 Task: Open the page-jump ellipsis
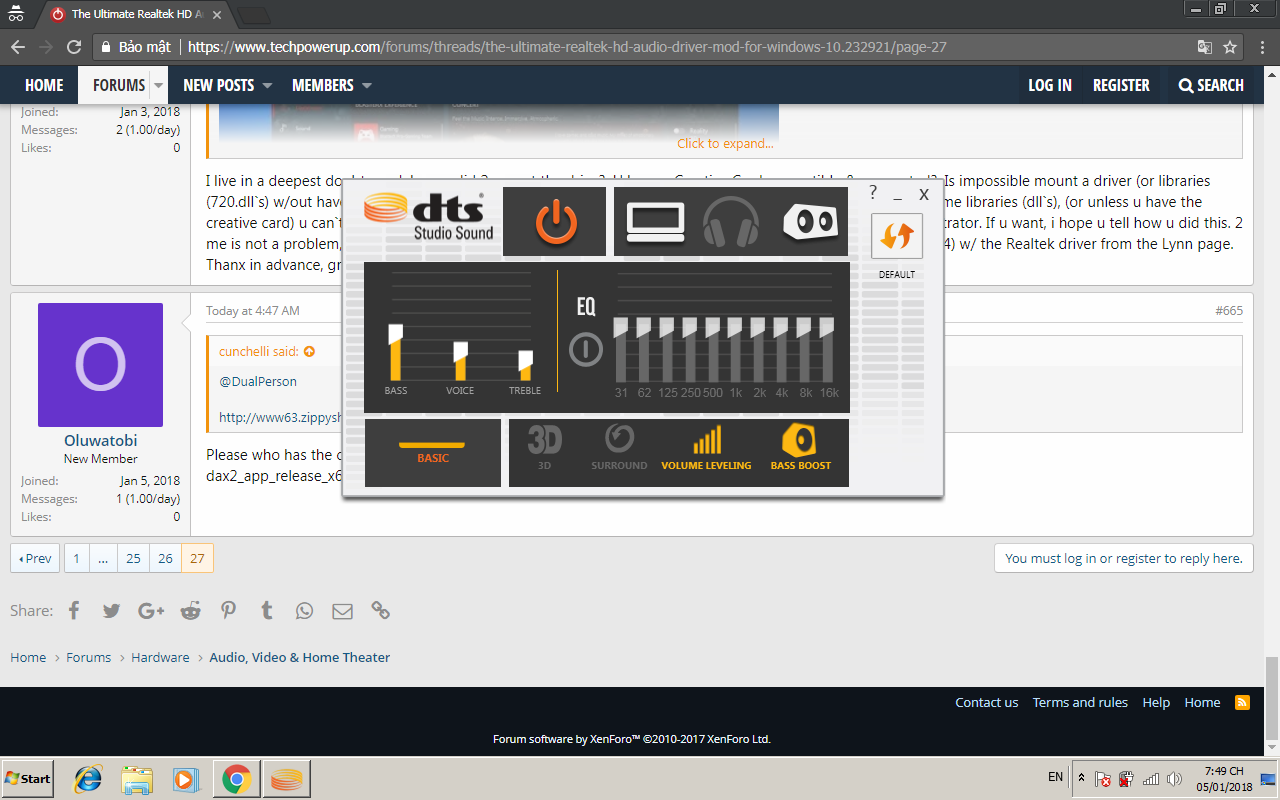point(103,558)
